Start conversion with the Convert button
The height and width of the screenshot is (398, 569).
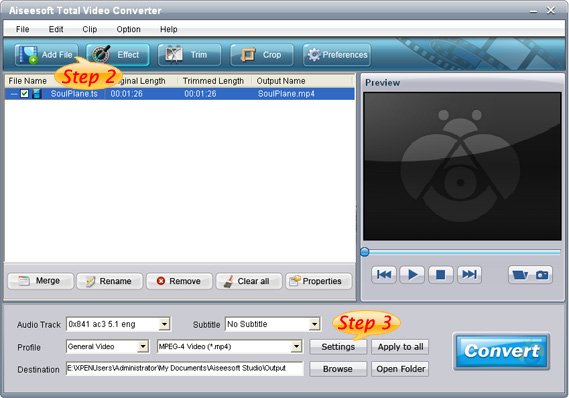point(502,351)
